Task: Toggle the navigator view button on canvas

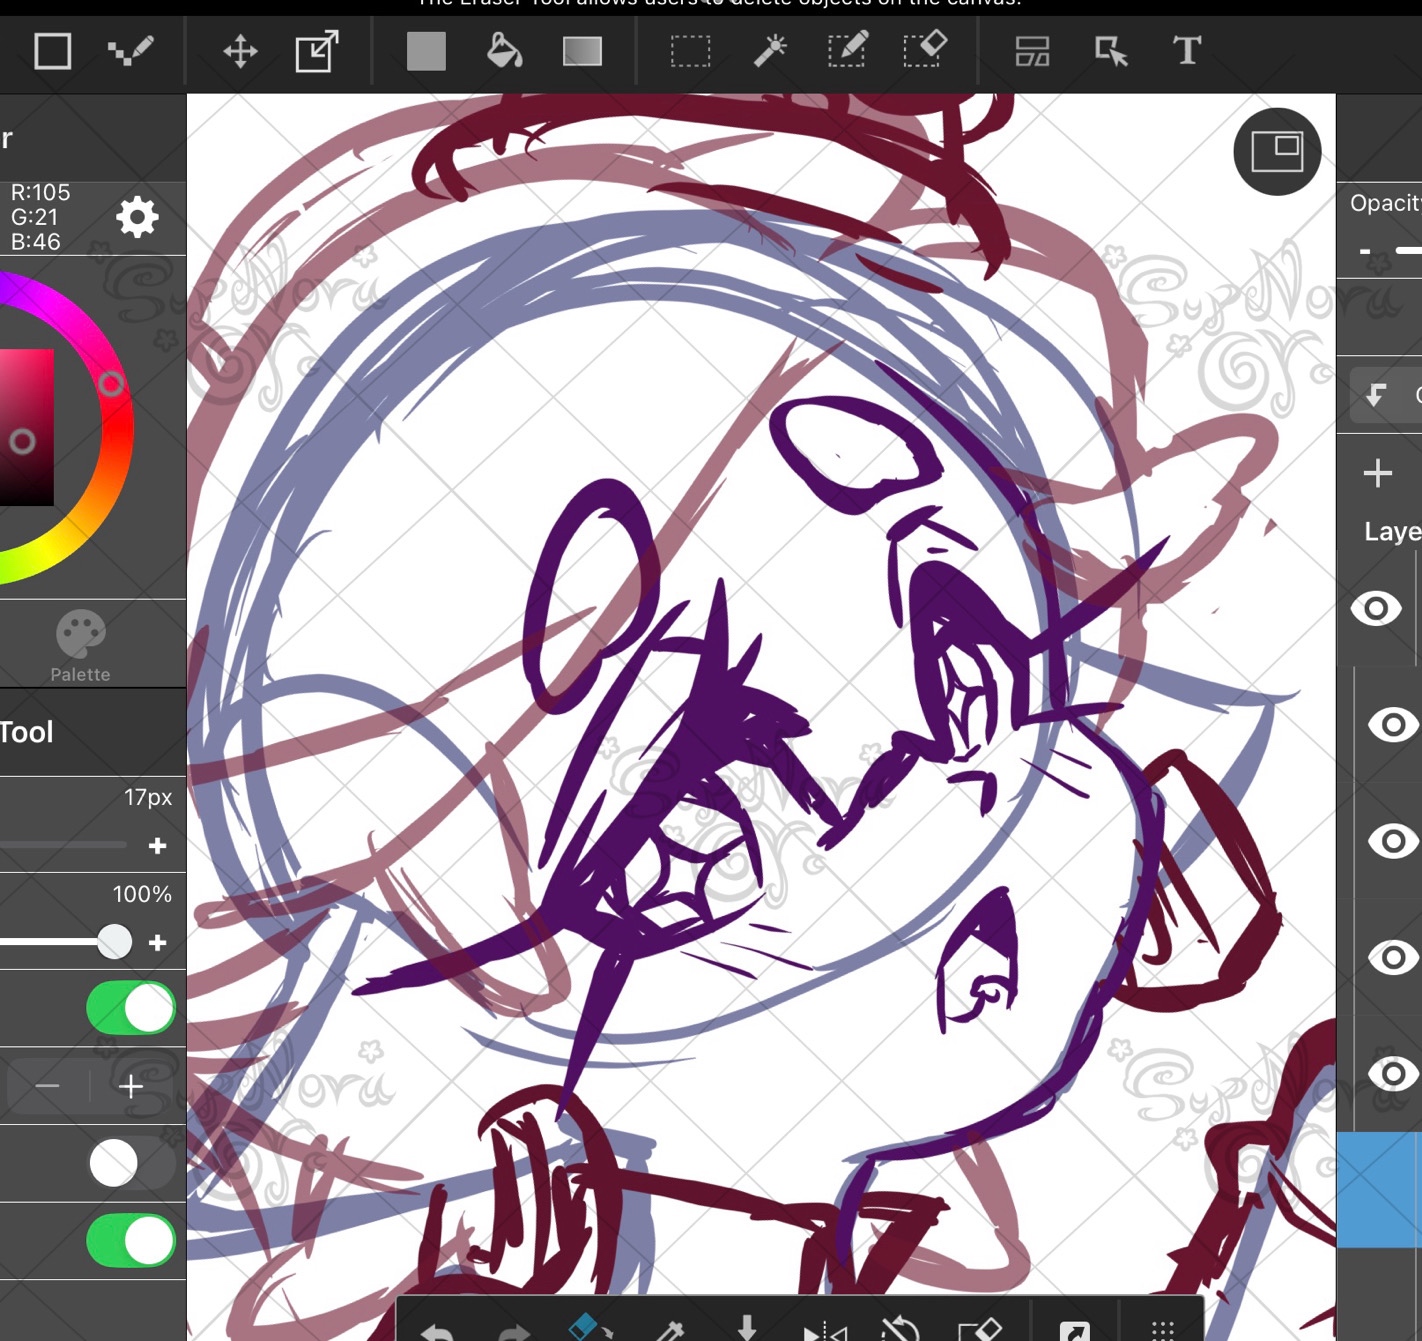Action: point(1277,151)
